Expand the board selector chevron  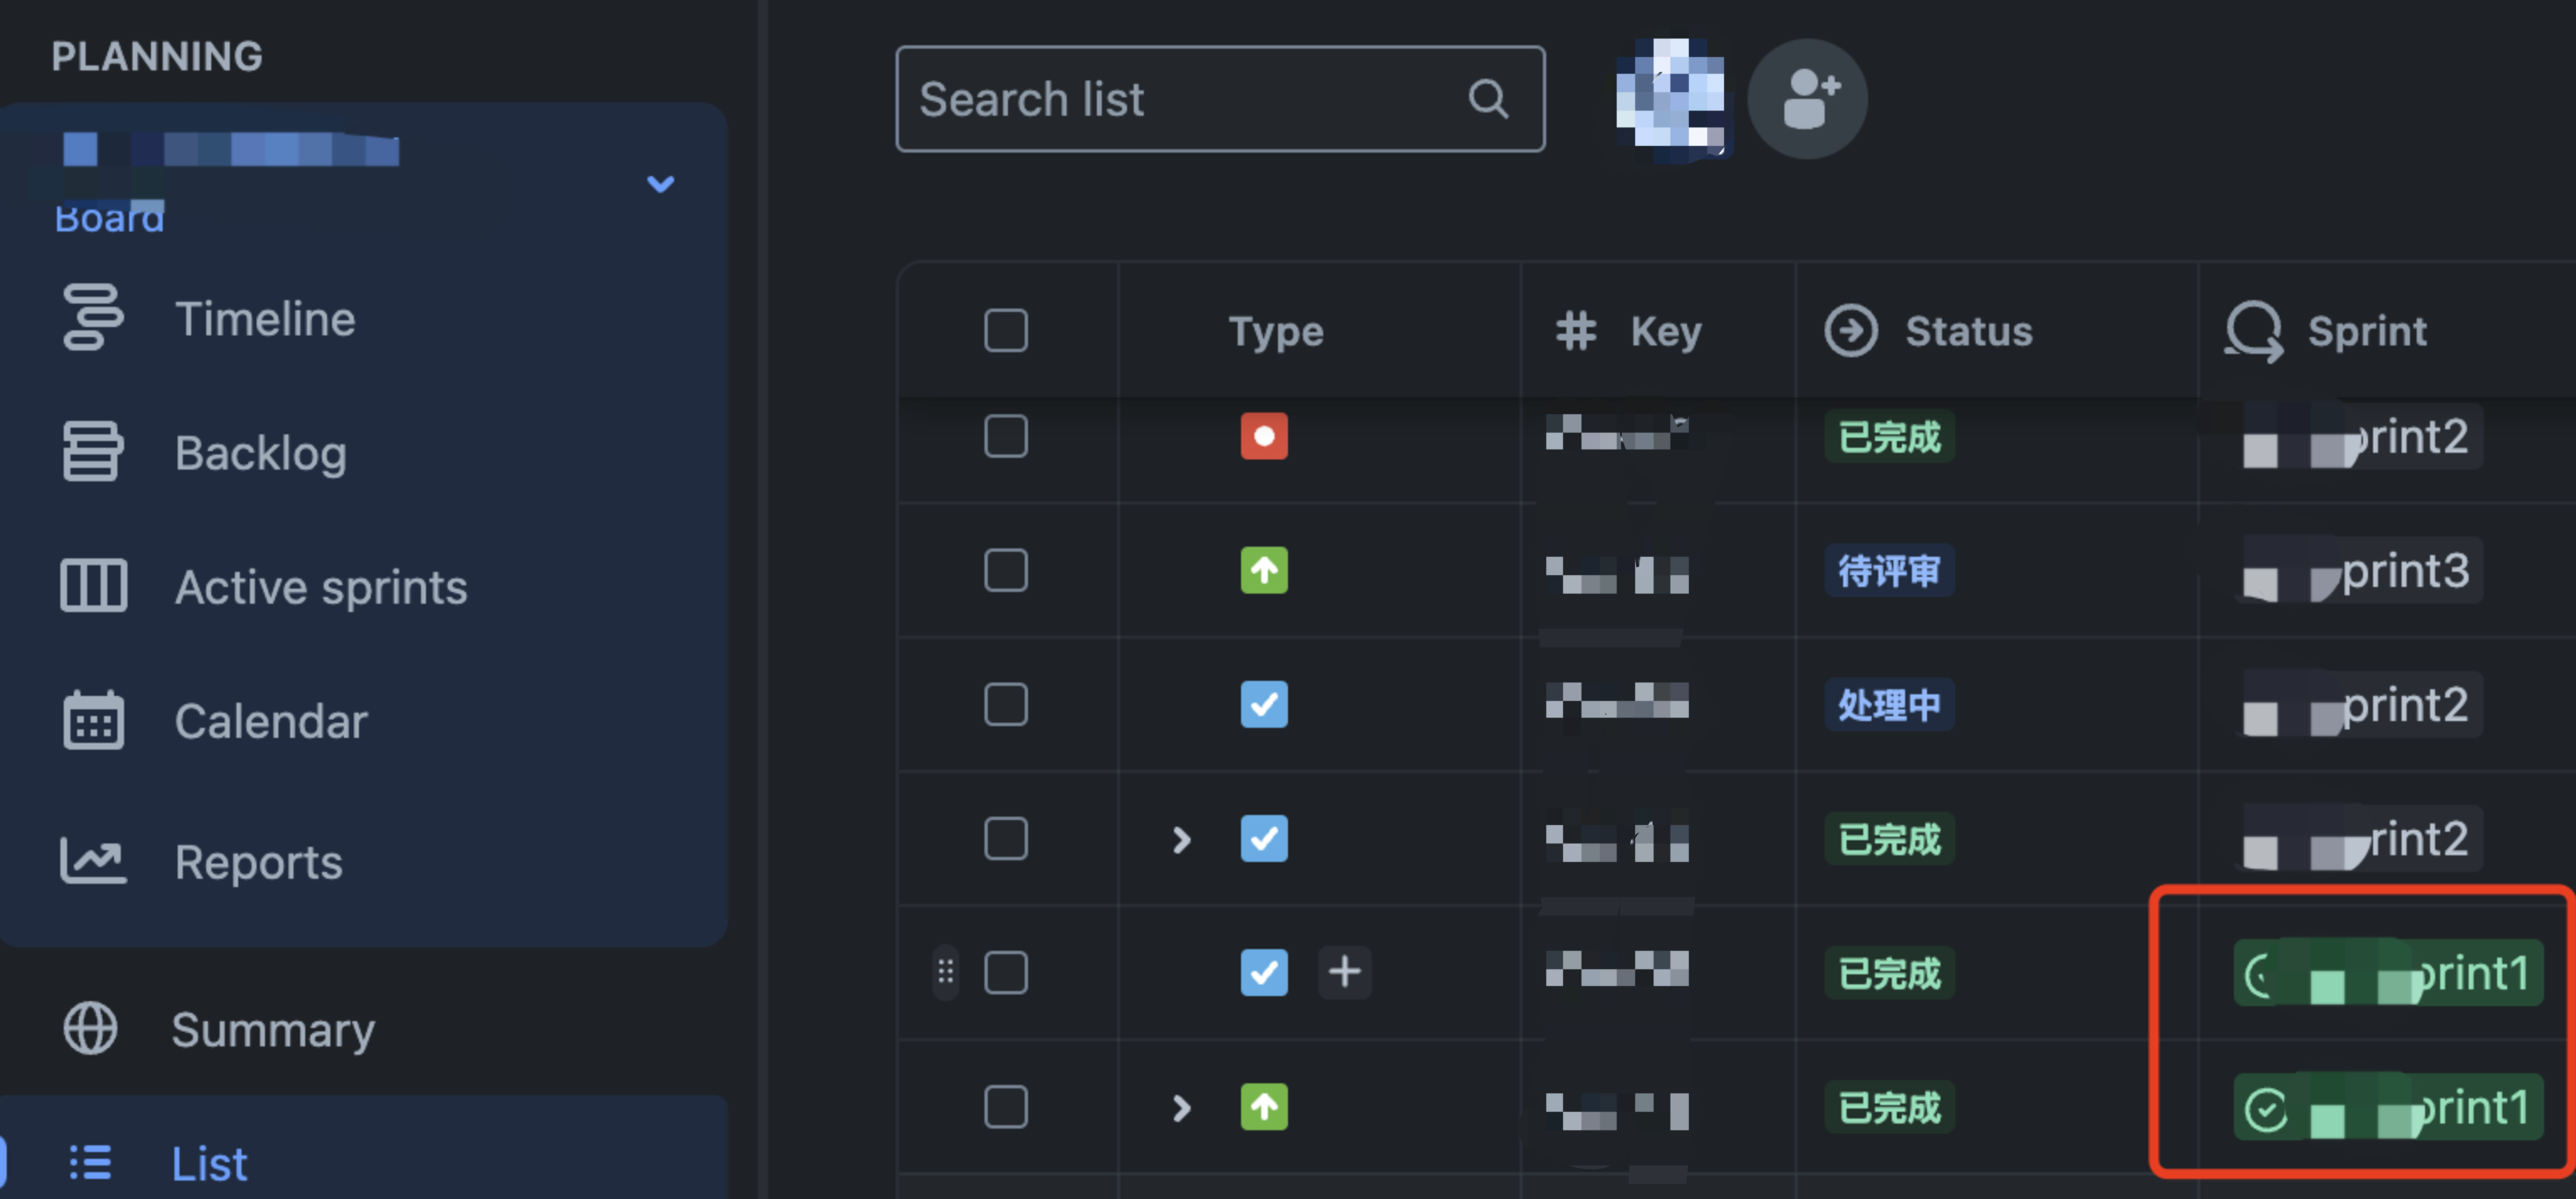tap(660, 184)
